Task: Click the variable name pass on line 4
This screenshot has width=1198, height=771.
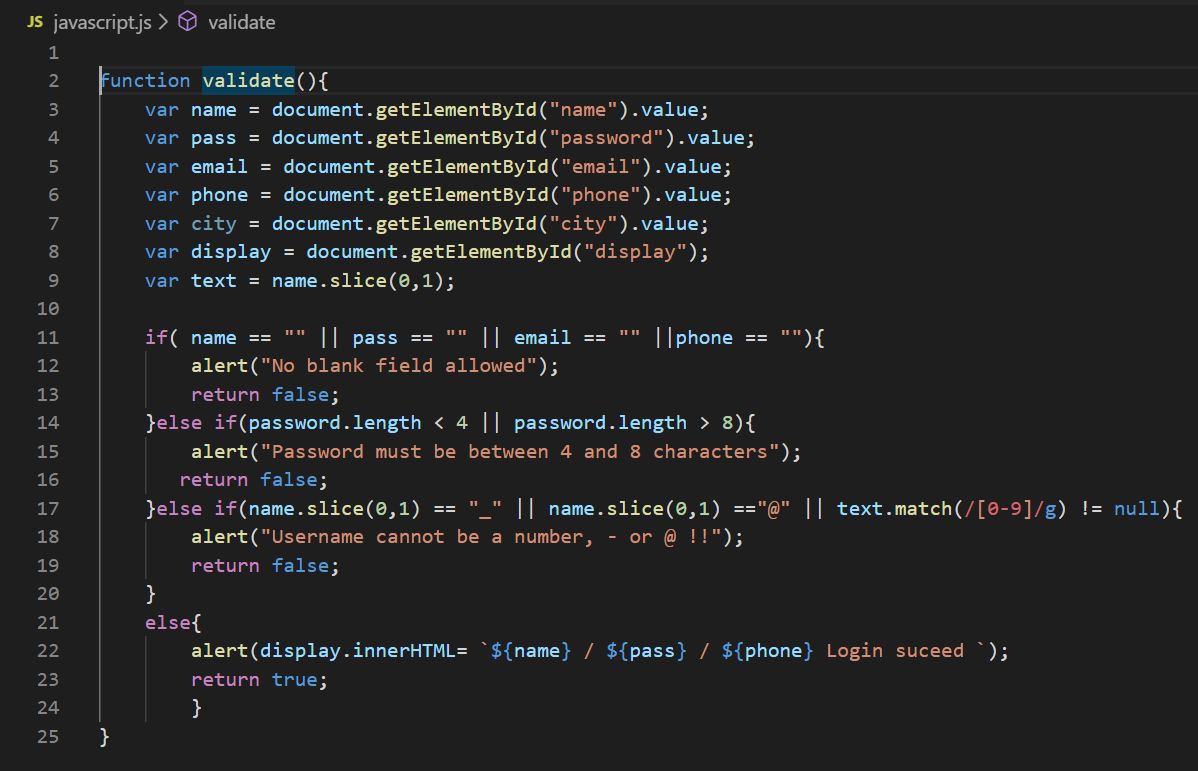Action: 212,137
